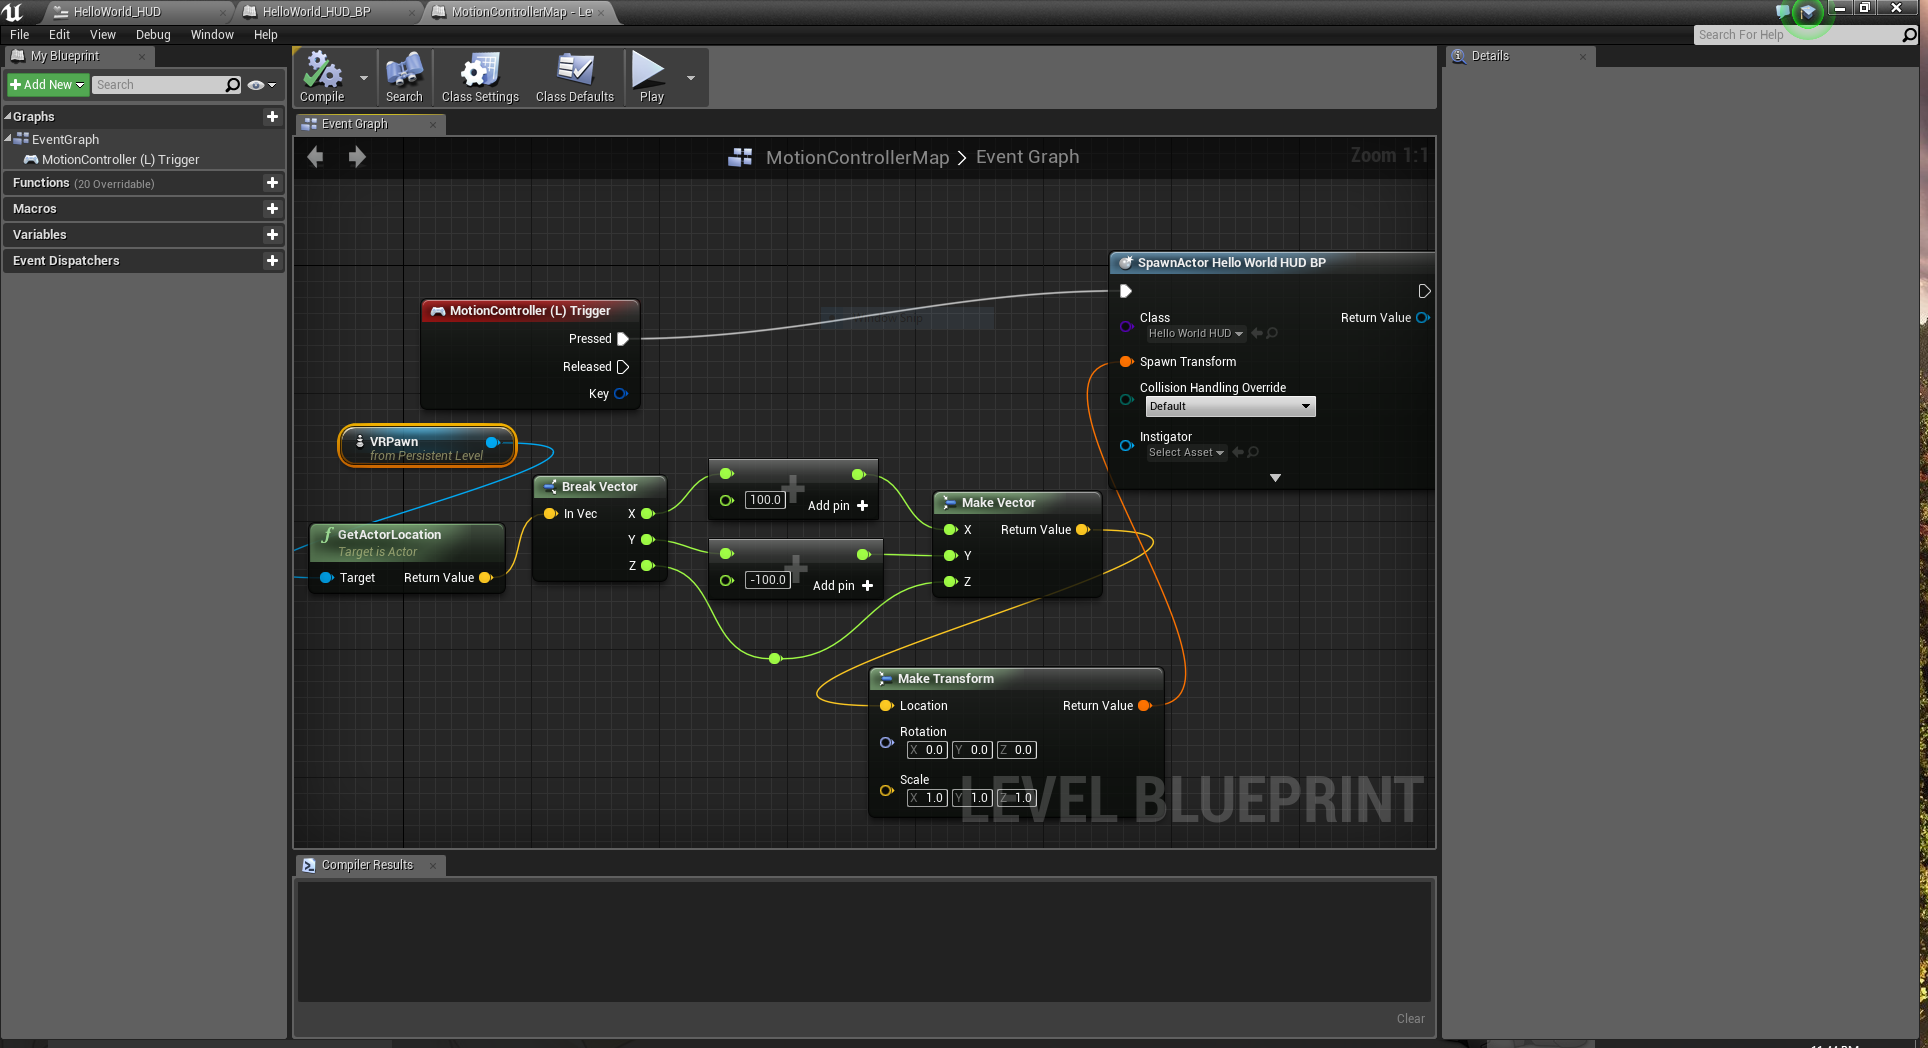Open Hello World HUD class dropdown
Image resolution: width=1928 pixels, height=1048 pixels.
[x=1195, y=334]
